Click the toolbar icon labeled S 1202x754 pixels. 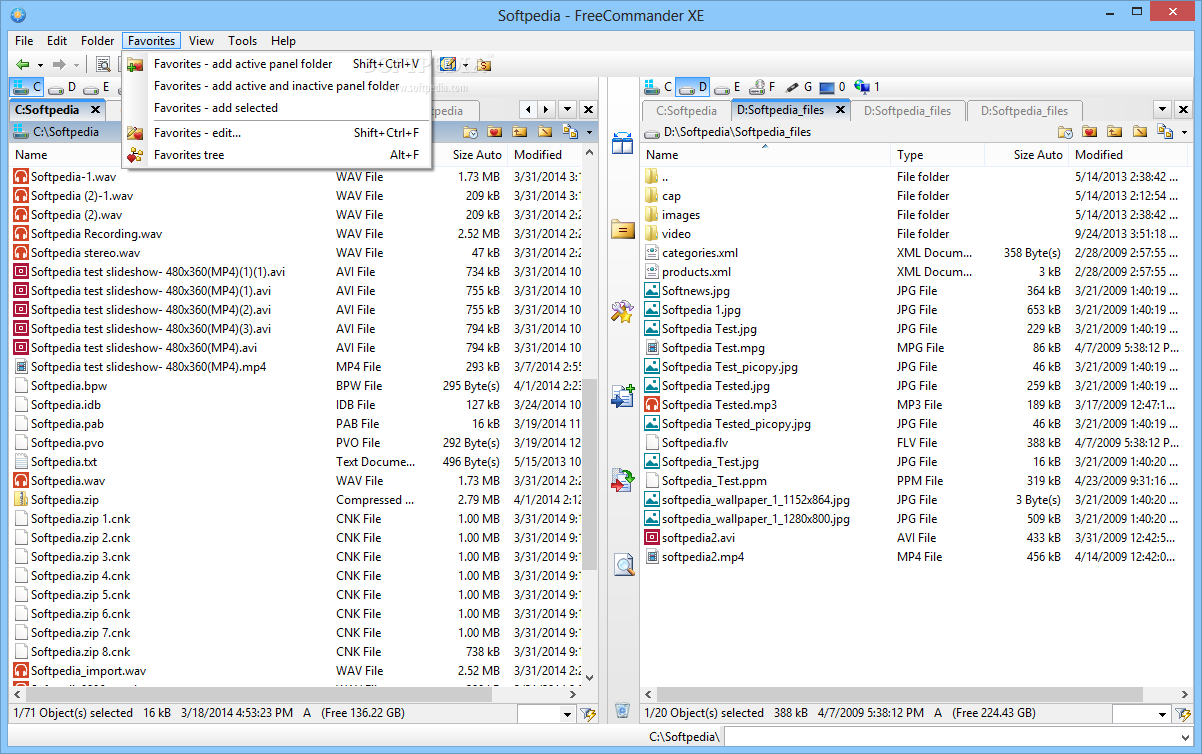pyautogui.click(x=484, y=64)
